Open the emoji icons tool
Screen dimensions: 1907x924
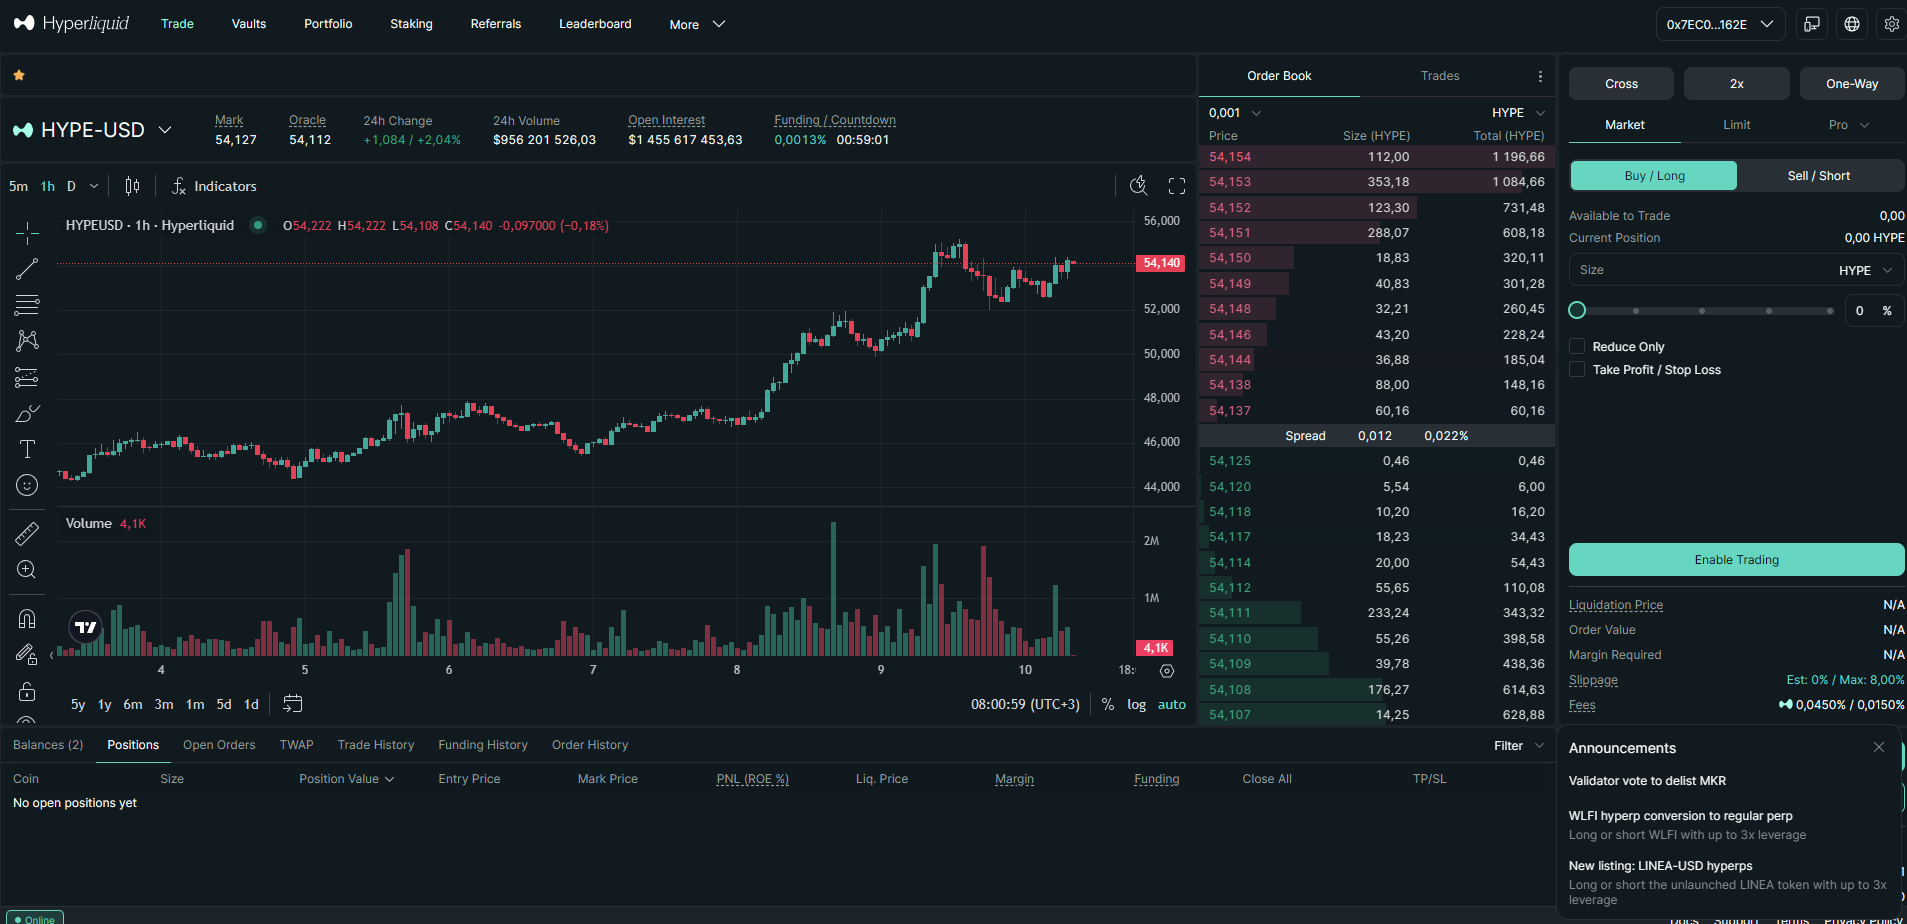(x=27, y=485)
